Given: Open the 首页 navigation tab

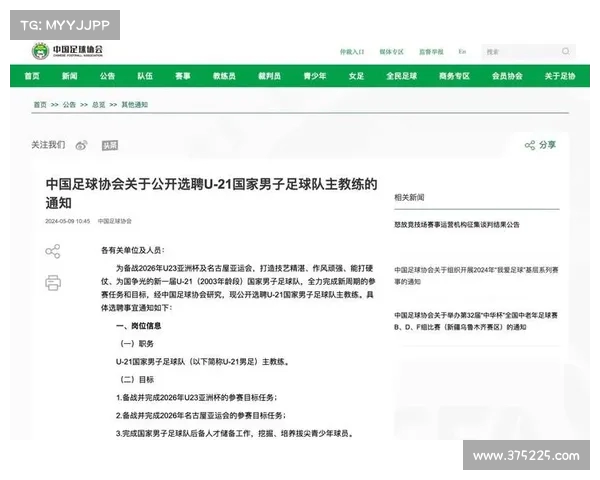Looking at the screenshot, I should click(x=31, y=76).
